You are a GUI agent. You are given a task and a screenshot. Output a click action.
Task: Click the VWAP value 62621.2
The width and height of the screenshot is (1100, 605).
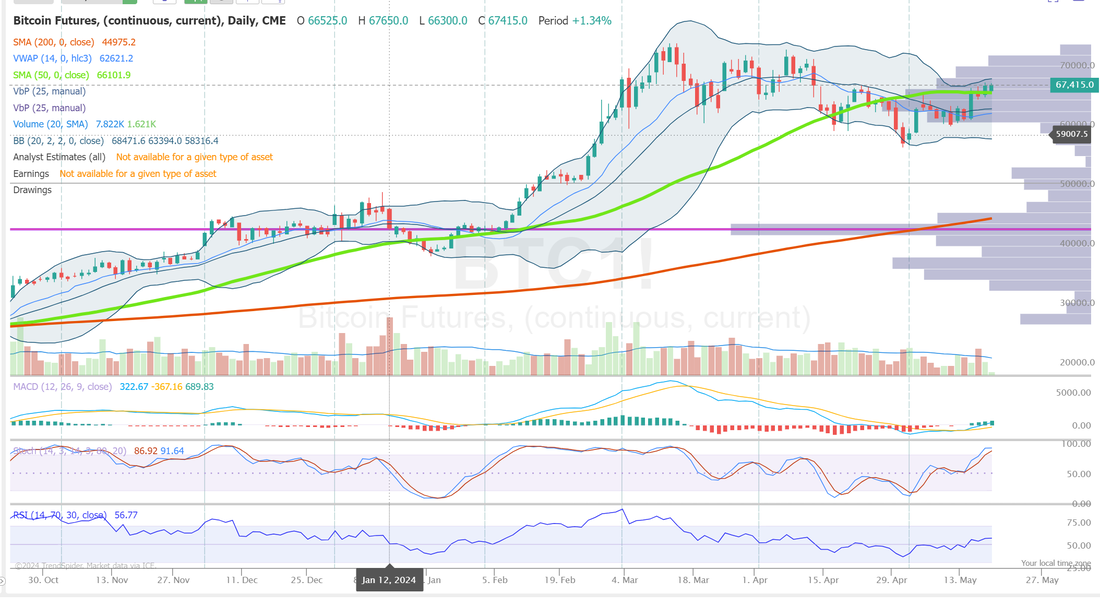116,58
